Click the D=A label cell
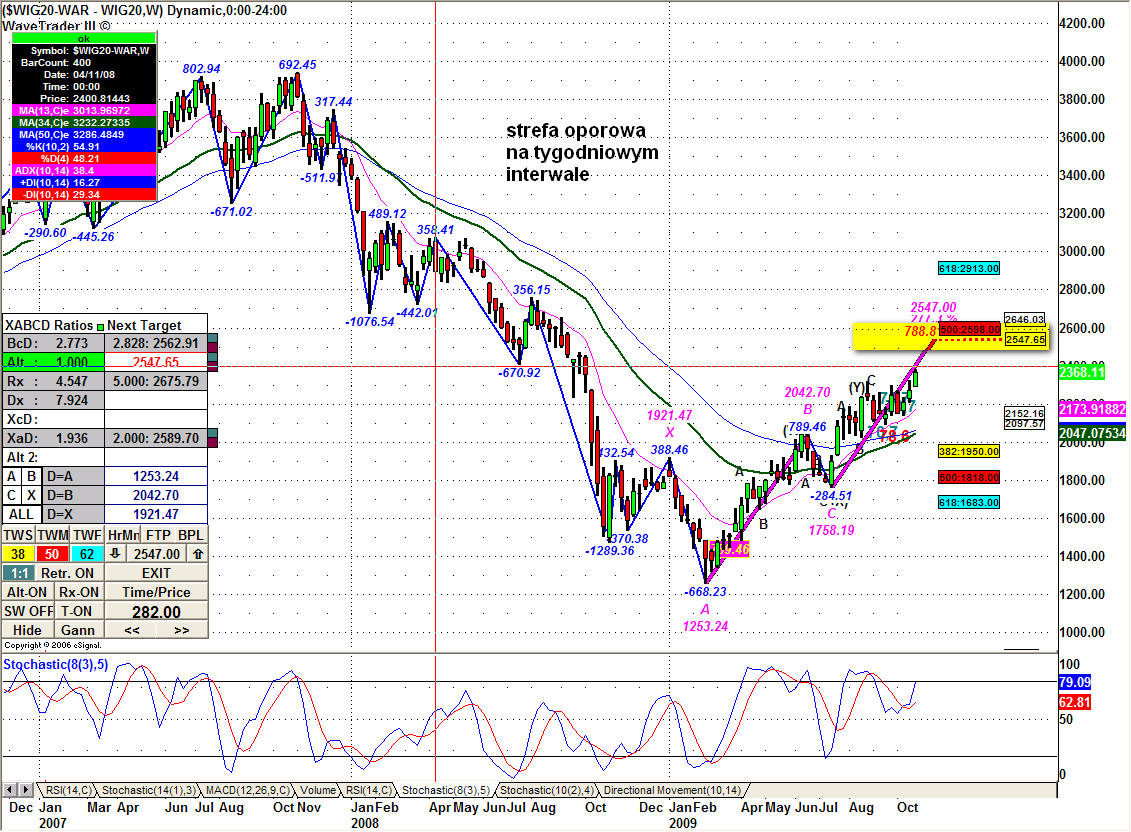This screenshot has height=832, width=1131. (74, 476)
